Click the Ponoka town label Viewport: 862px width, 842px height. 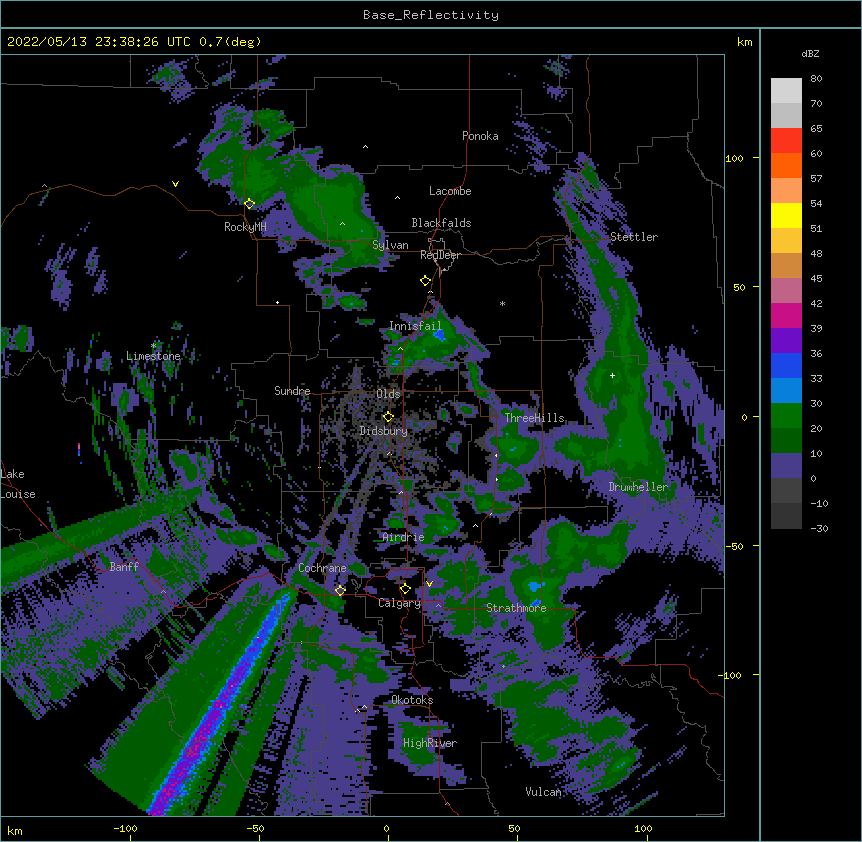coord(480,136)
